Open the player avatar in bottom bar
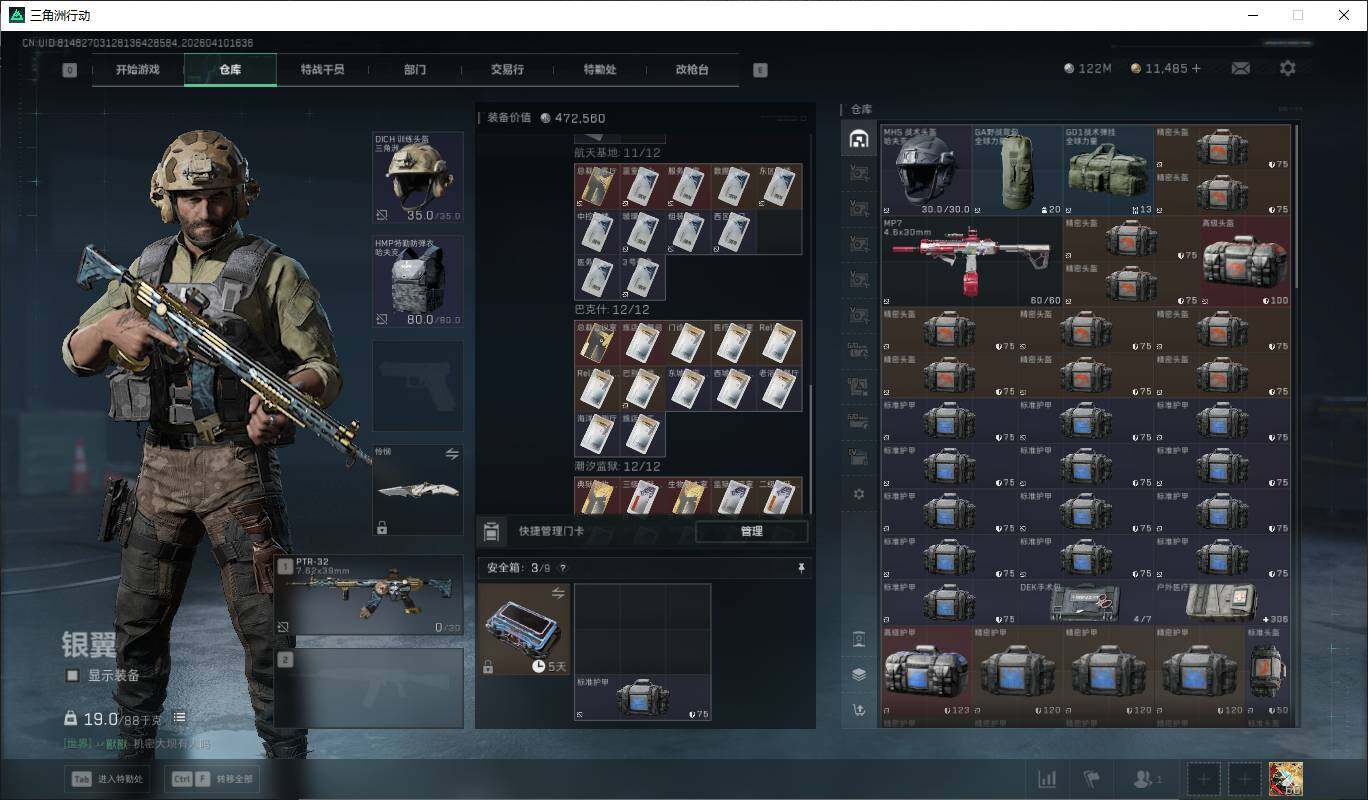This screenshot has width=1368, height=800. pyautogui.click(x=1285, y=778)
